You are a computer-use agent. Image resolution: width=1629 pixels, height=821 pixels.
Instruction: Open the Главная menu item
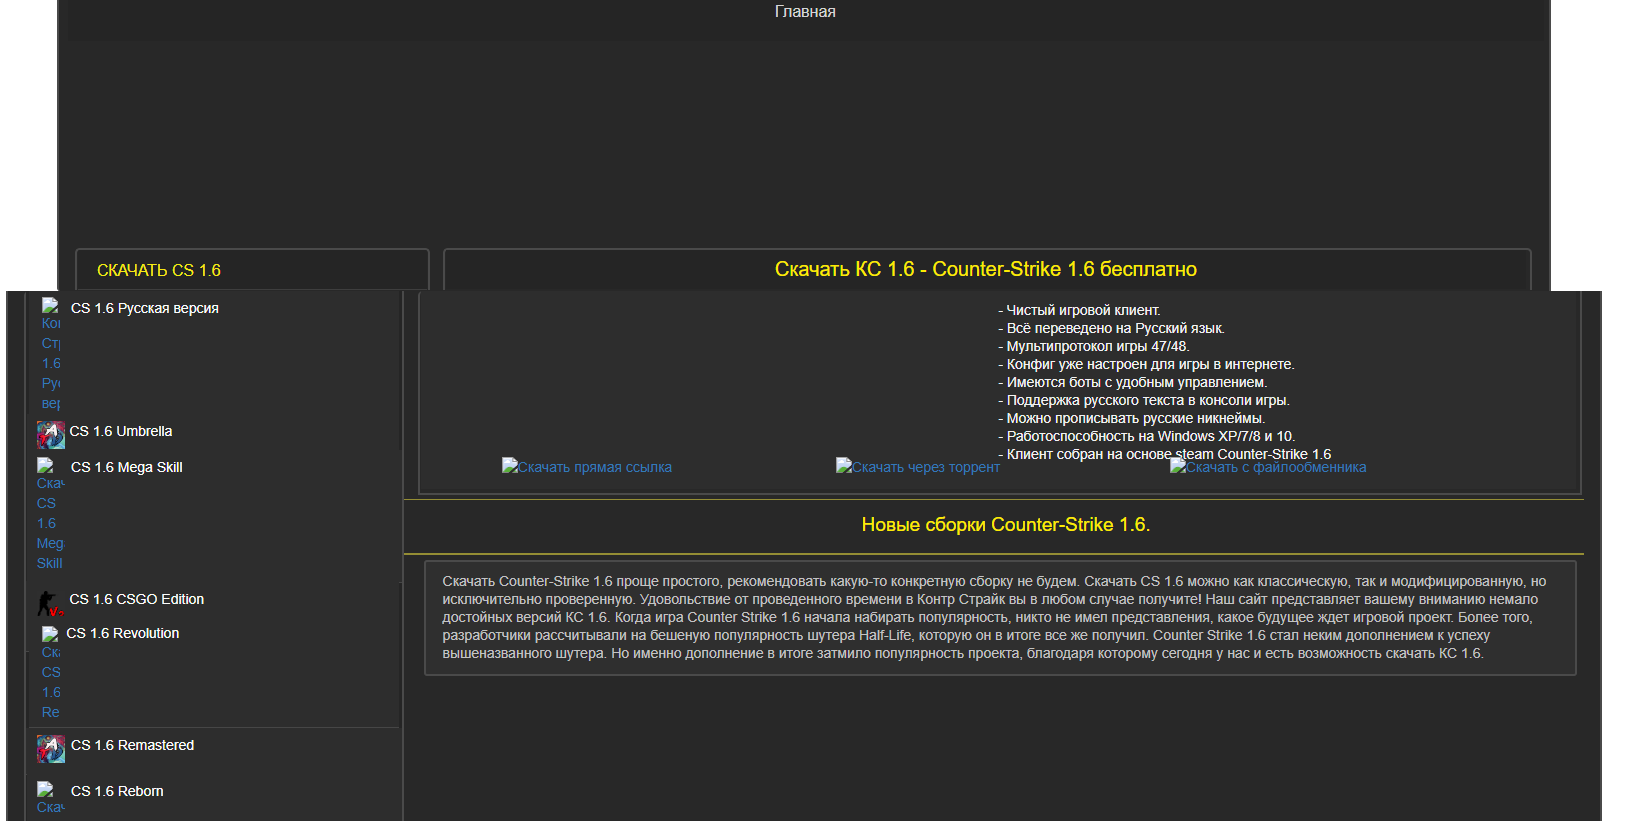click(805, 12)
